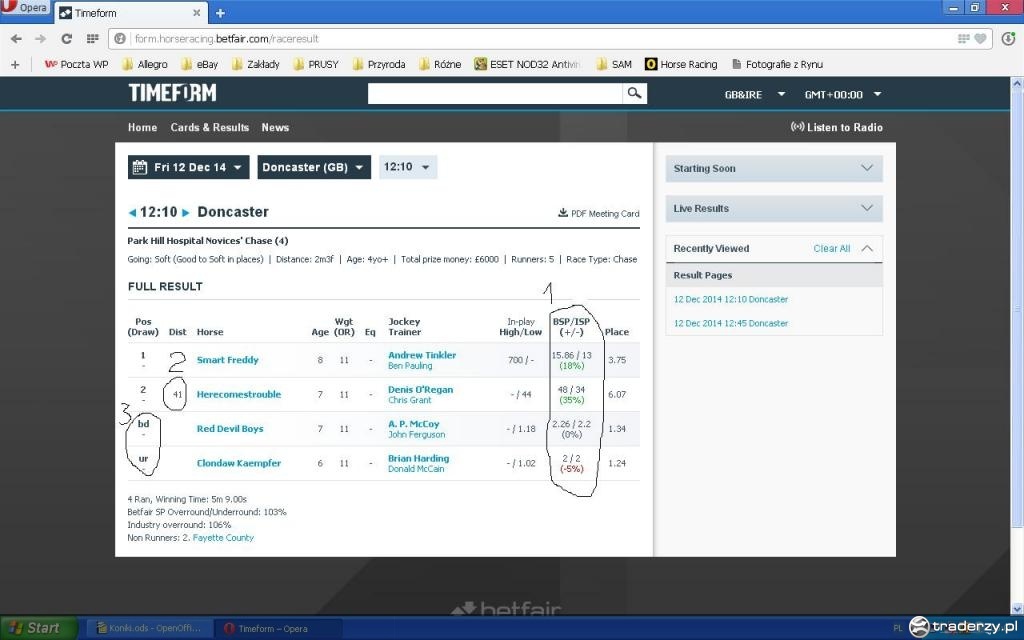Open the Herecomestrouble horse page
Screen dimensions: 1024x640
coord(239,394)
